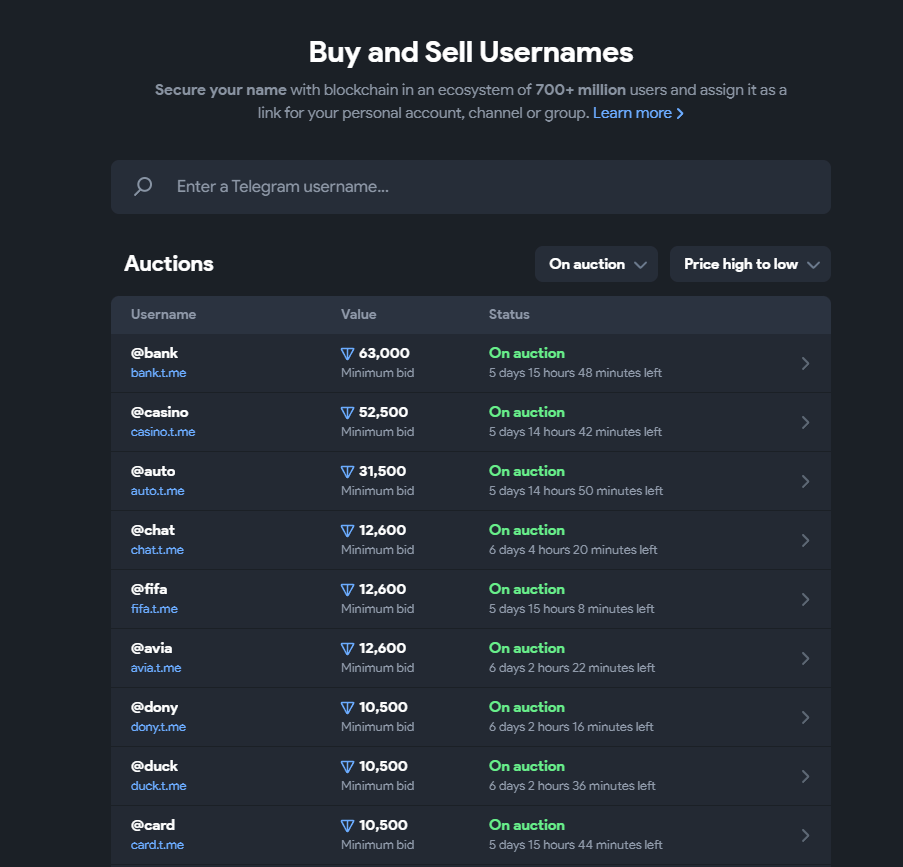Screen dimensions: 903x867
Task: Open bank.t.me link
Action: tap(158, 373)
